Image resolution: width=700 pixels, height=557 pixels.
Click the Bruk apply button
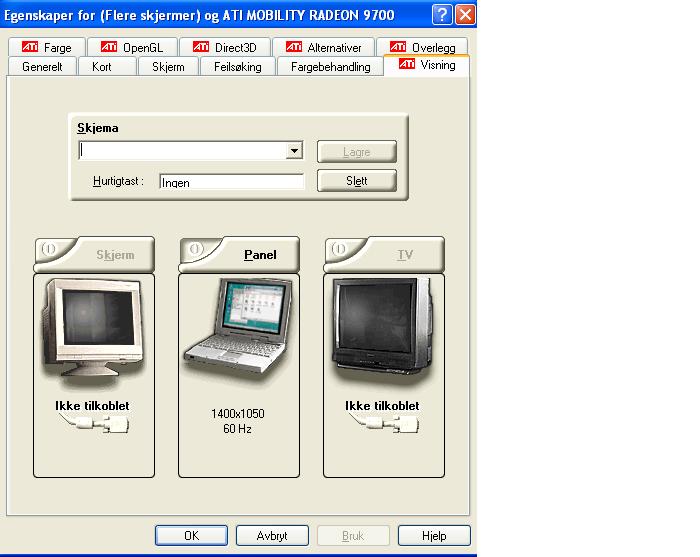click(x=353, y=535)
